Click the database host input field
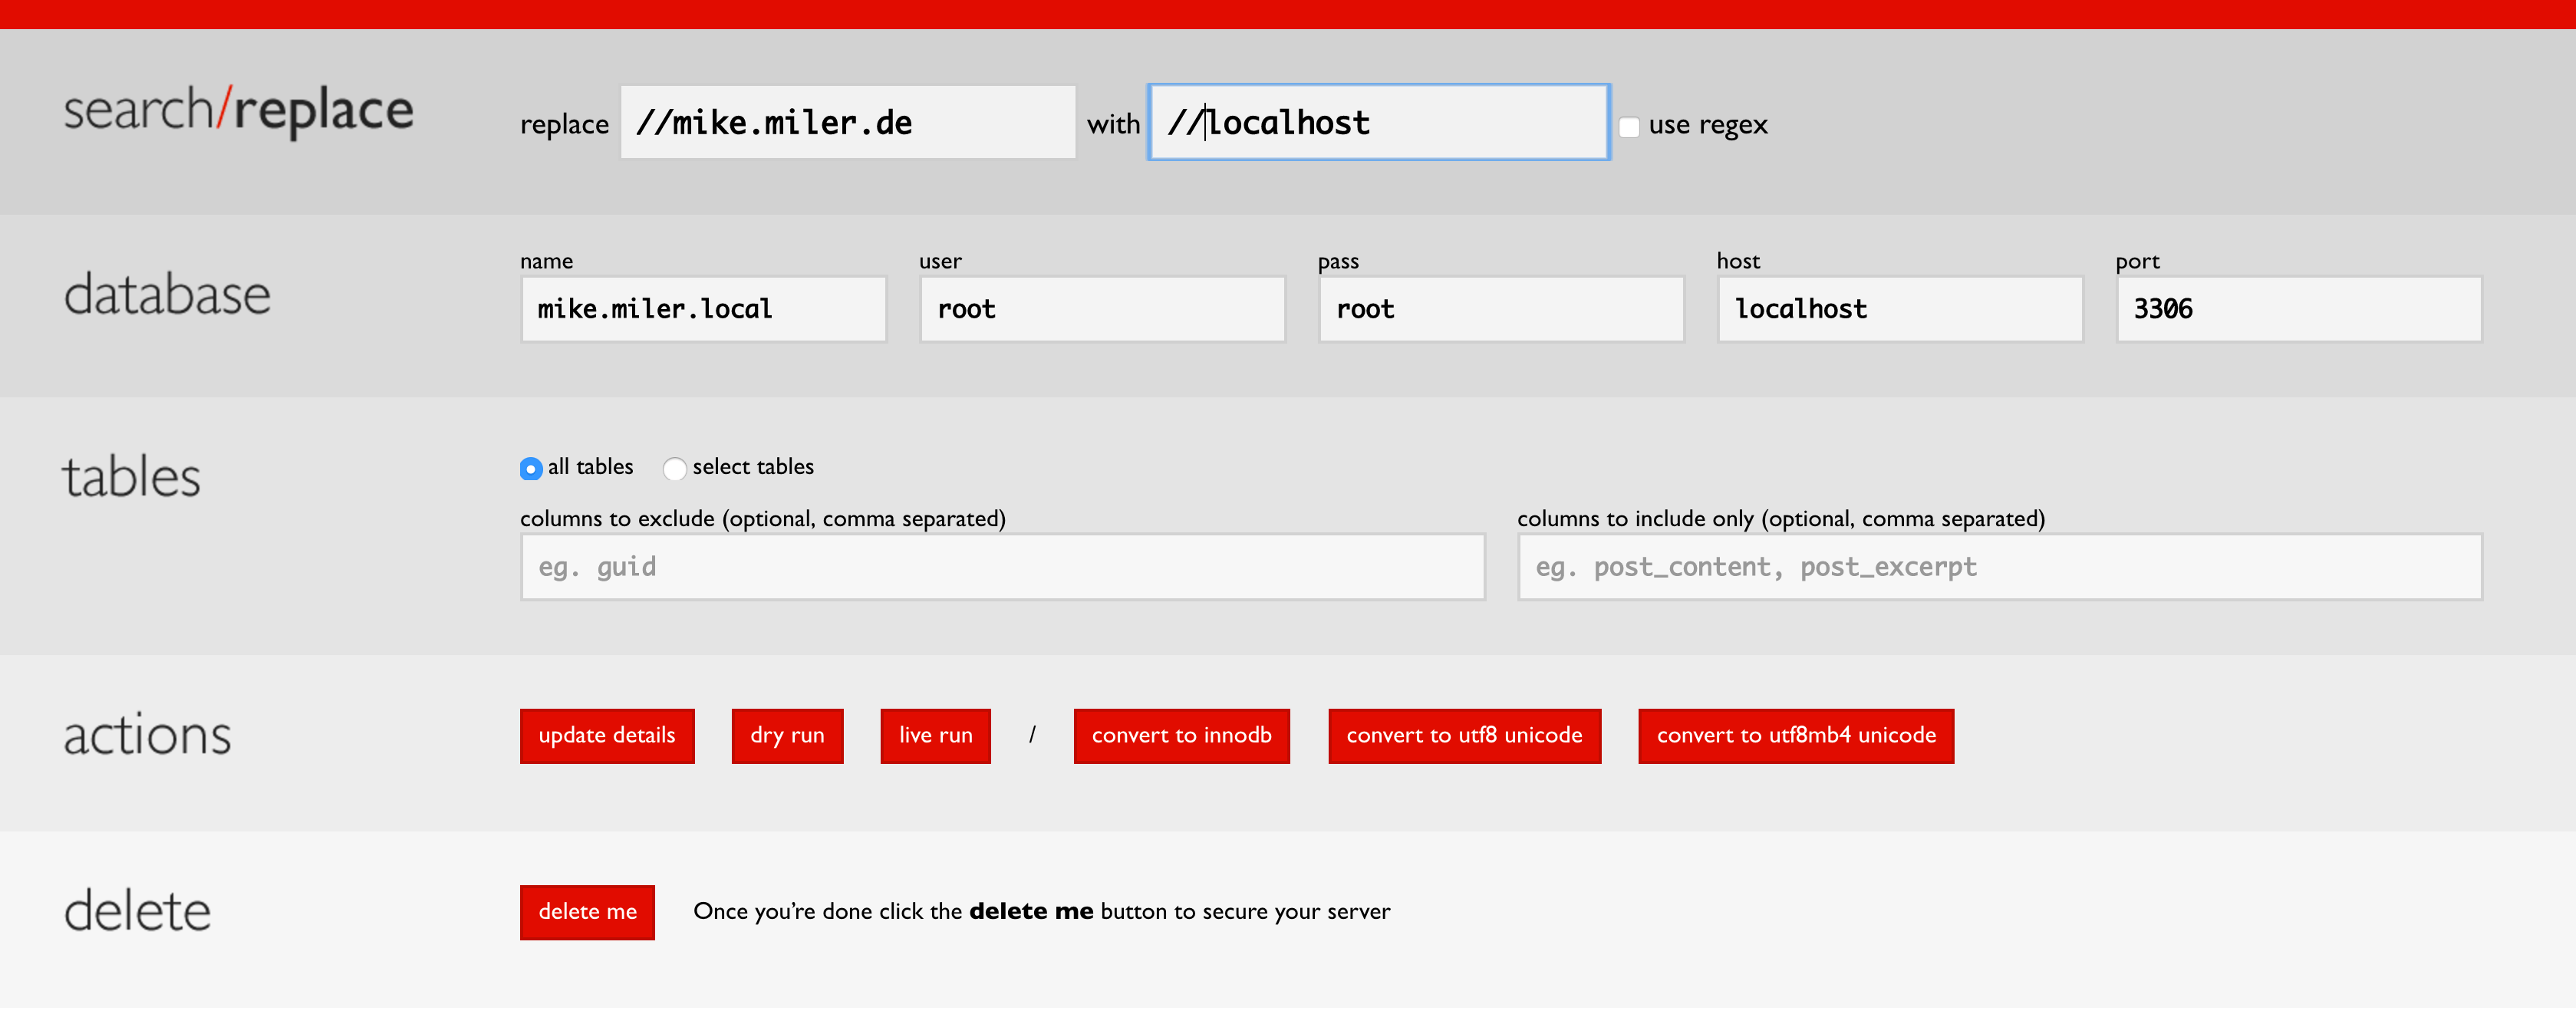The width and height of the screenshot is (2576, 1014). coord(1899,309)
